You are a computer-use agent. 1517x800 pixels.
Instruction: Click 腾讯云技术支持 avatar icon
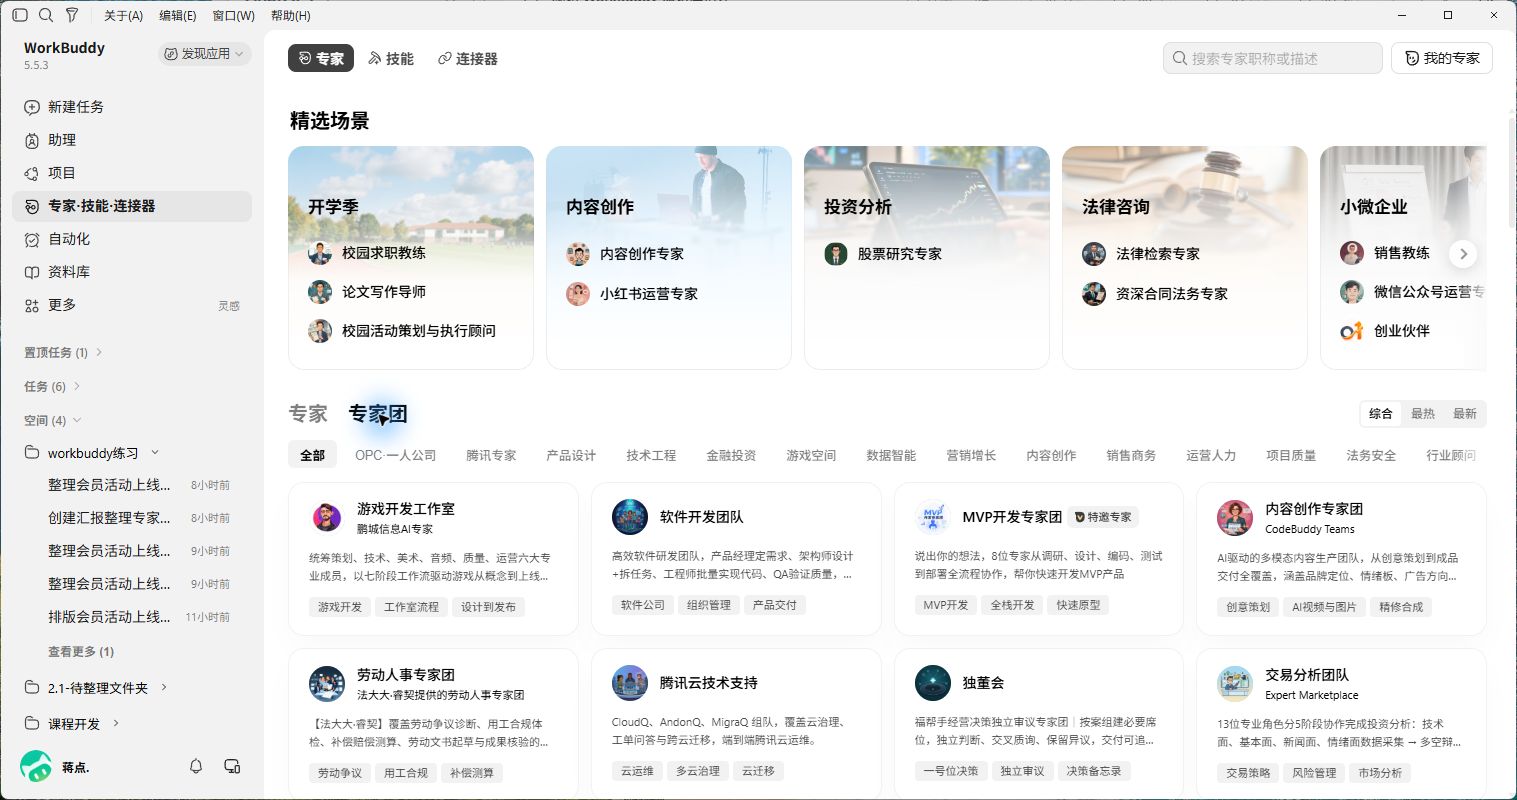(630, 683)
